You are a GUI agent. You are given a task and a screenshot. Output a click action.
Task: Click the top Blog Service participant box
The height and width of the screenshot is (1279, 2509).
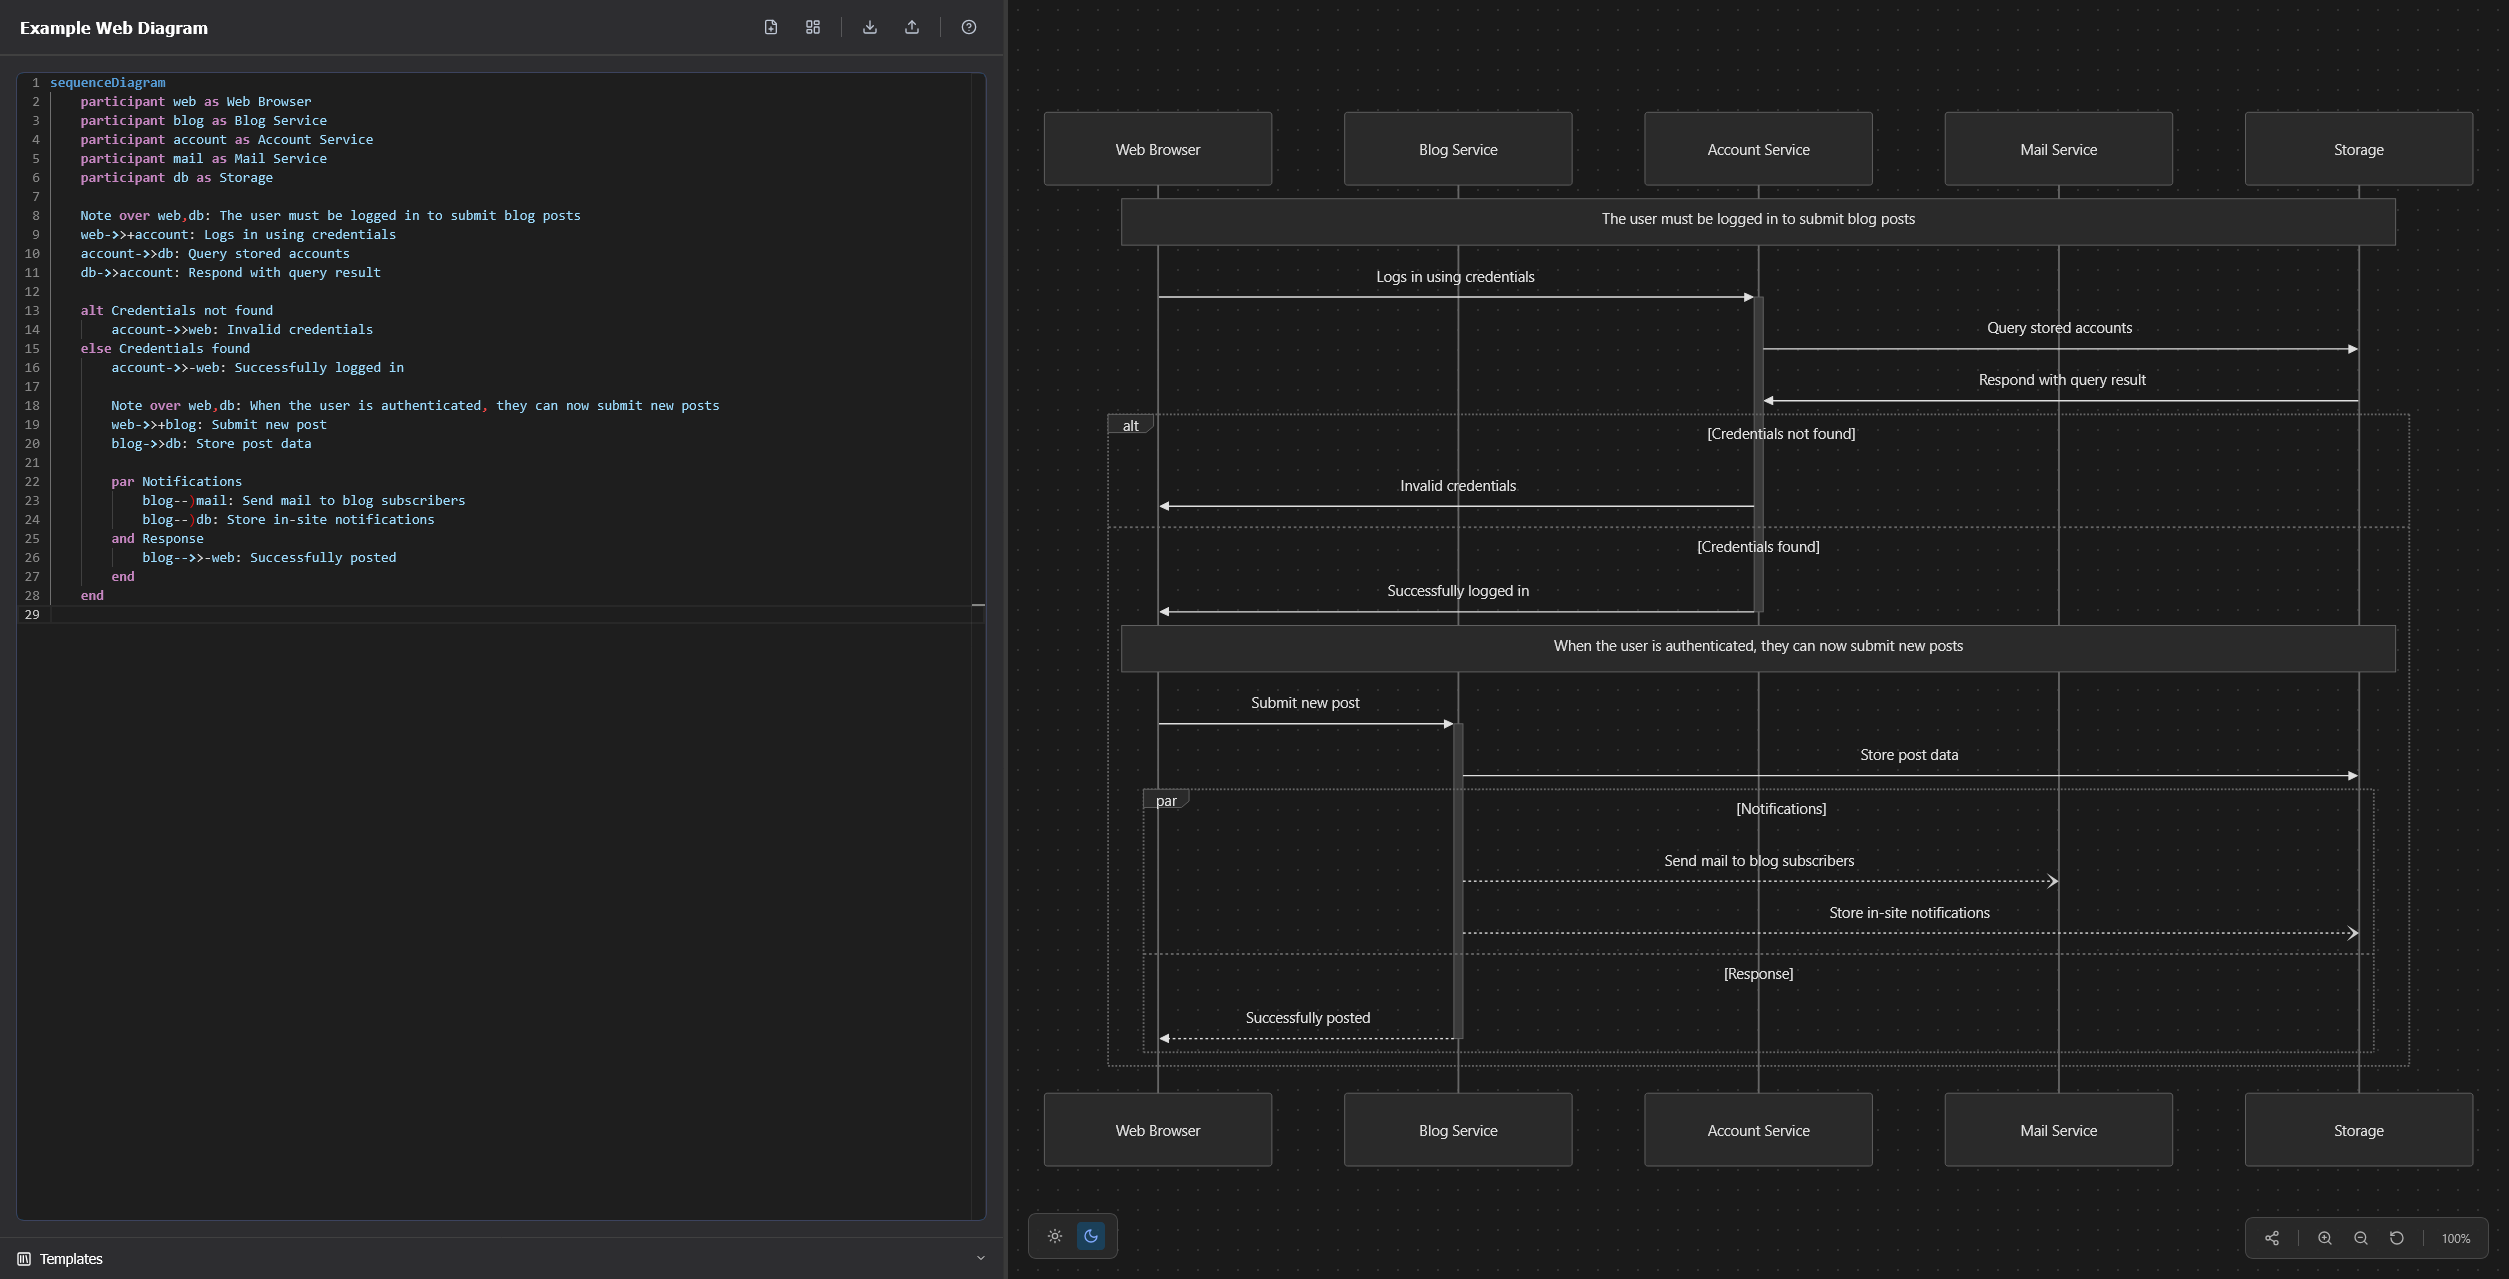(x=1458, y=149)
